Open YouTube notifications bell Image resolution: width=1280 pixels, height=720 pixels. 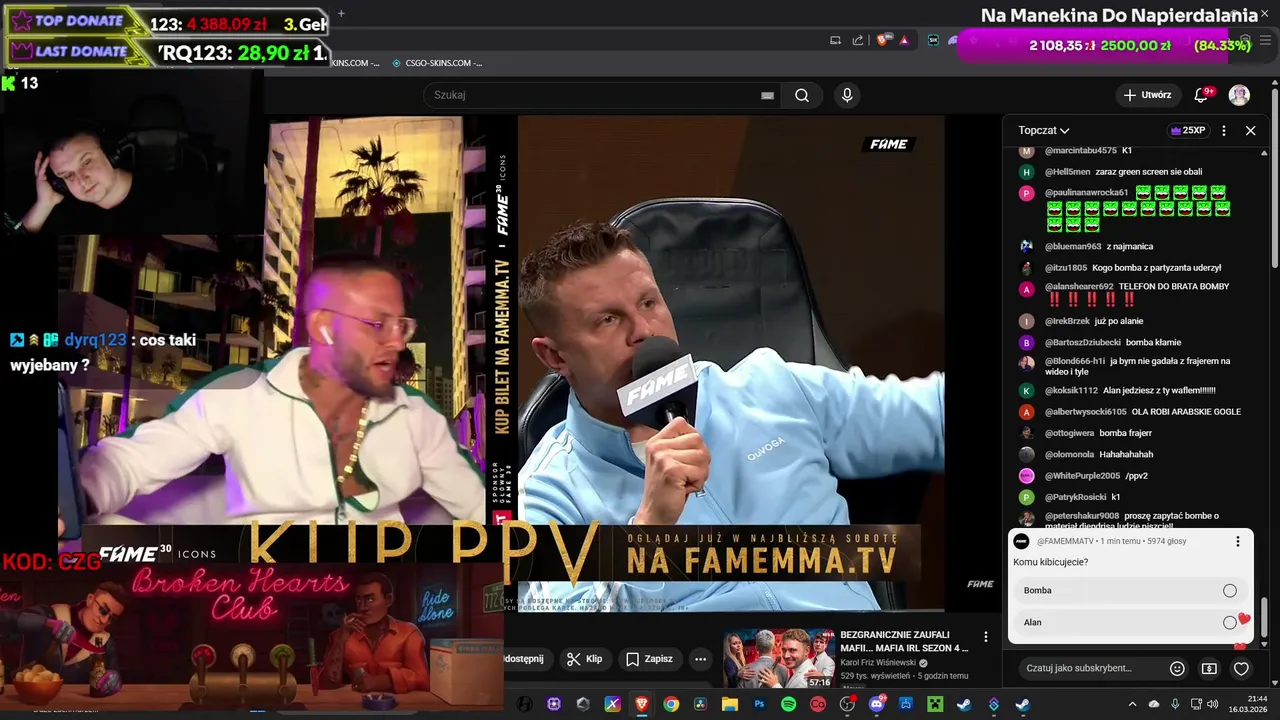[x=1202, y=94]
